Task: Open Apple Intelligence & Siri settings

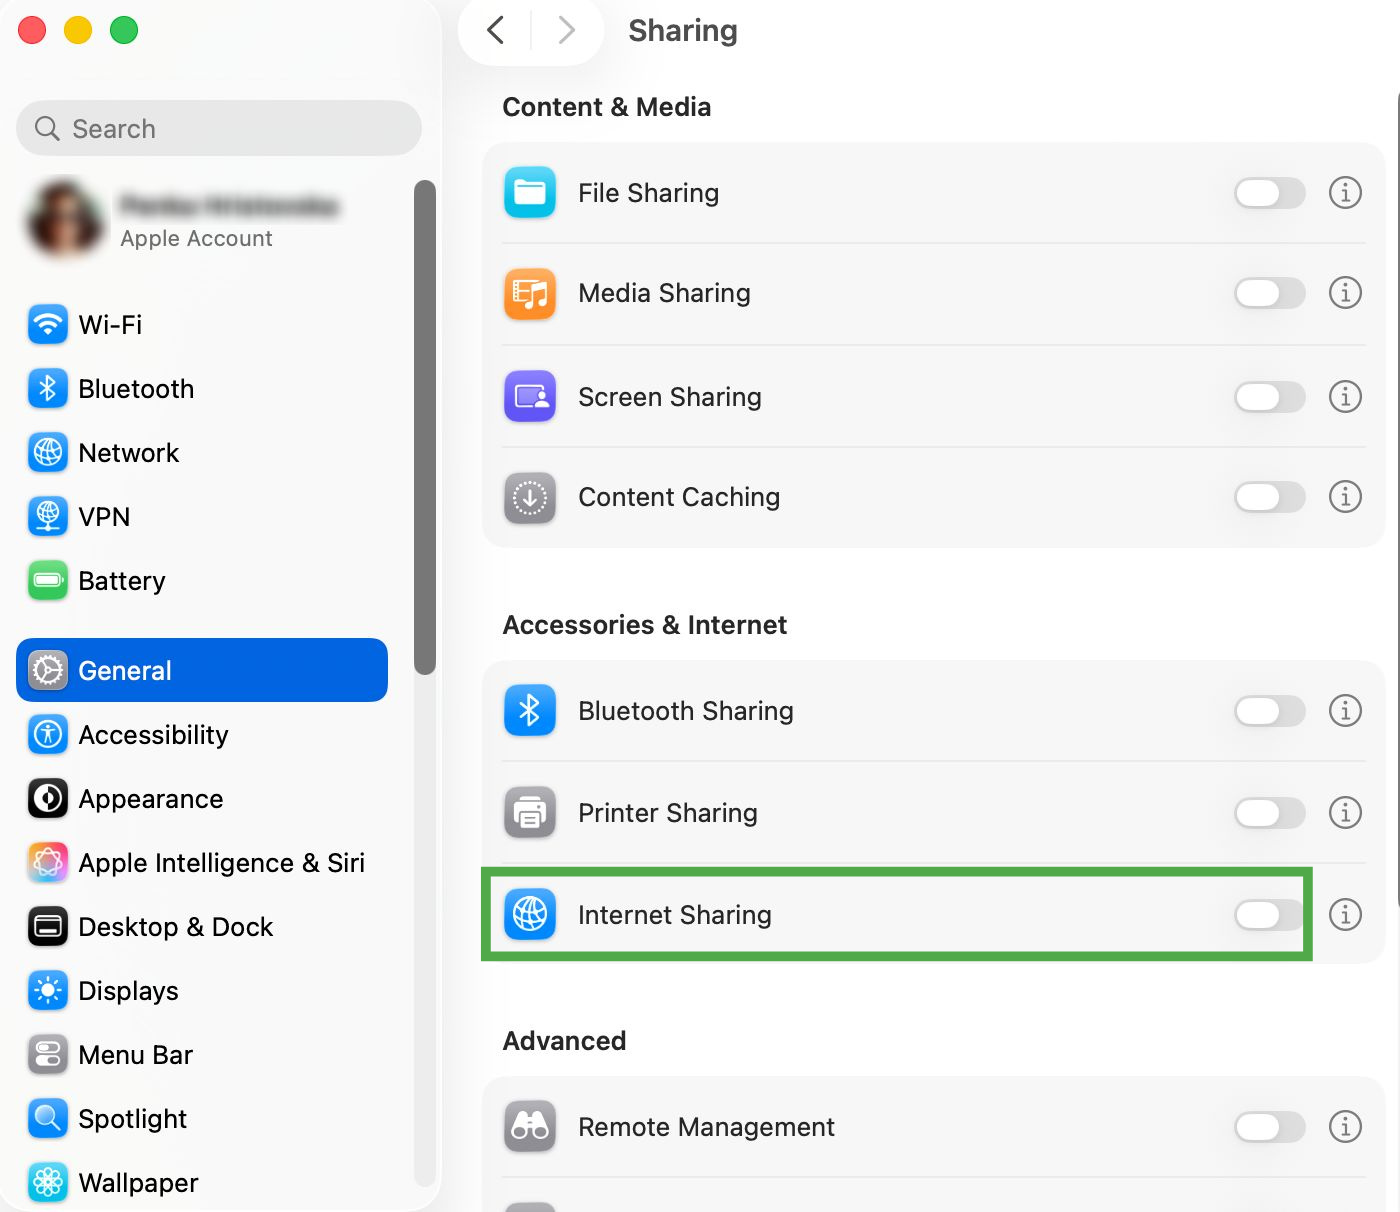Action: pos(202,862)
